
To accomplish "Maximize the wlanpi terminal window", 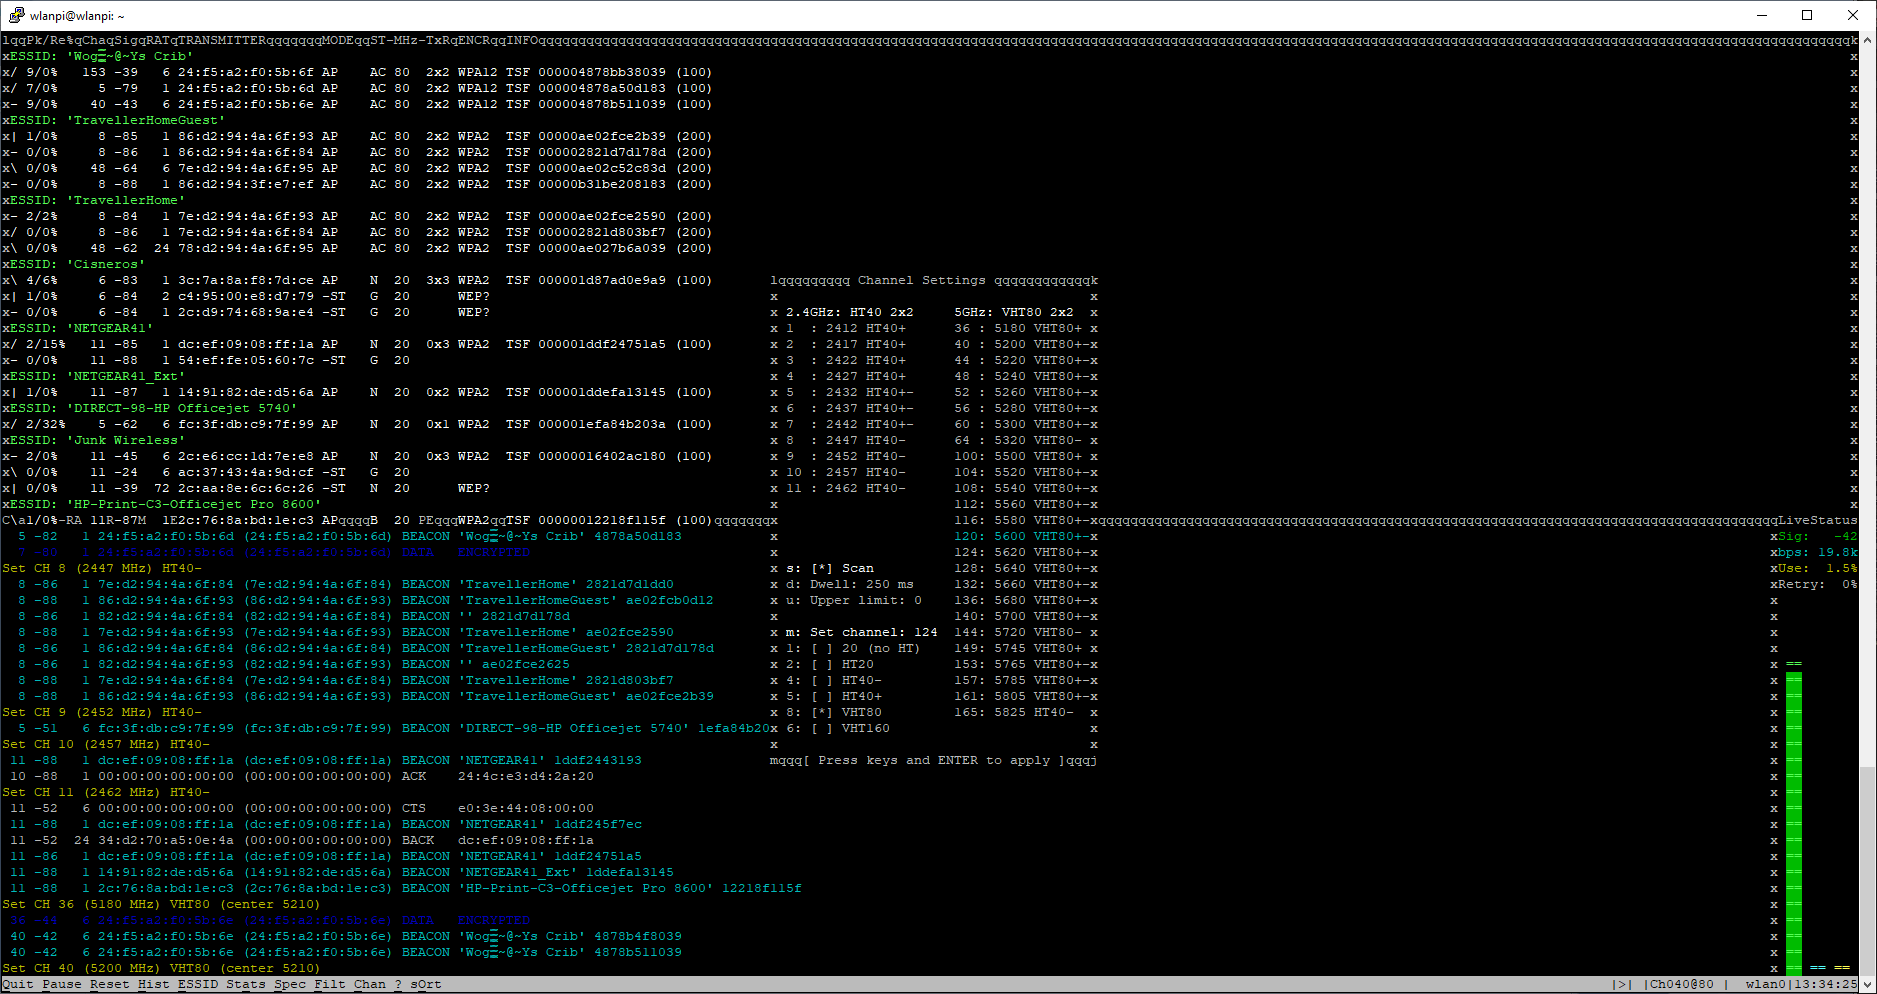I will point(1807,15).
